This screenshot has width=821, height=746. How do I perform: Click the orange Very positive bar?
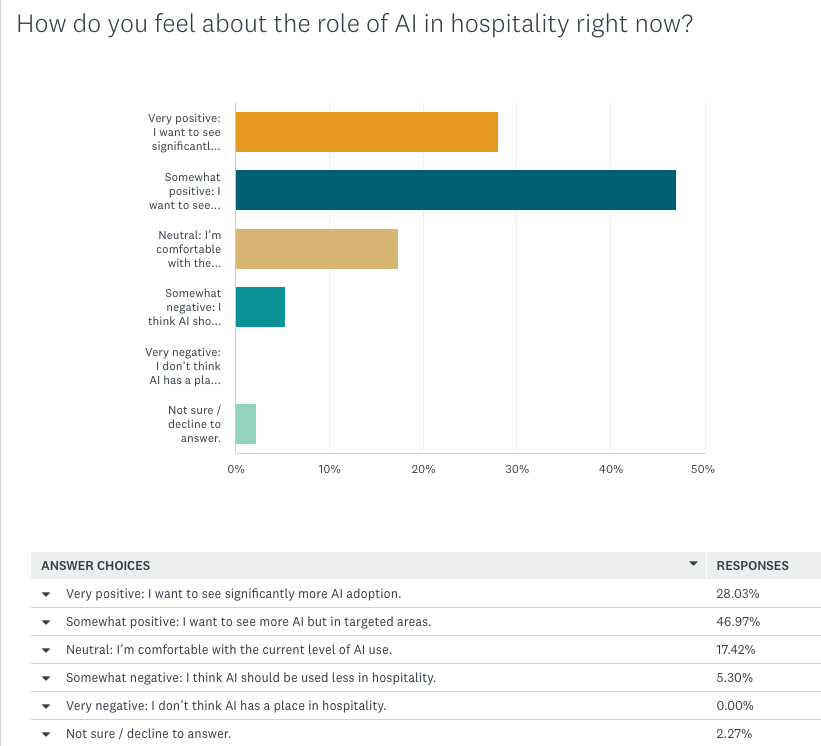[x=367, y=132]
